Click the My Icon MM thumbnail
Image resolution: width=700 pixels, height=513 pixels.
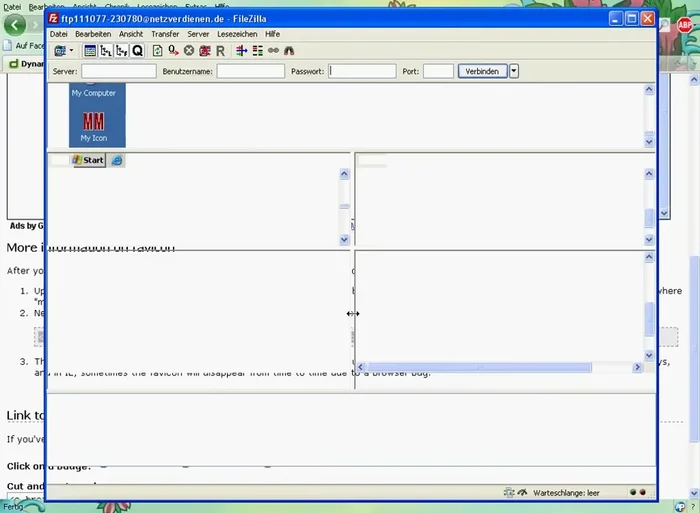tap(94, 121)
